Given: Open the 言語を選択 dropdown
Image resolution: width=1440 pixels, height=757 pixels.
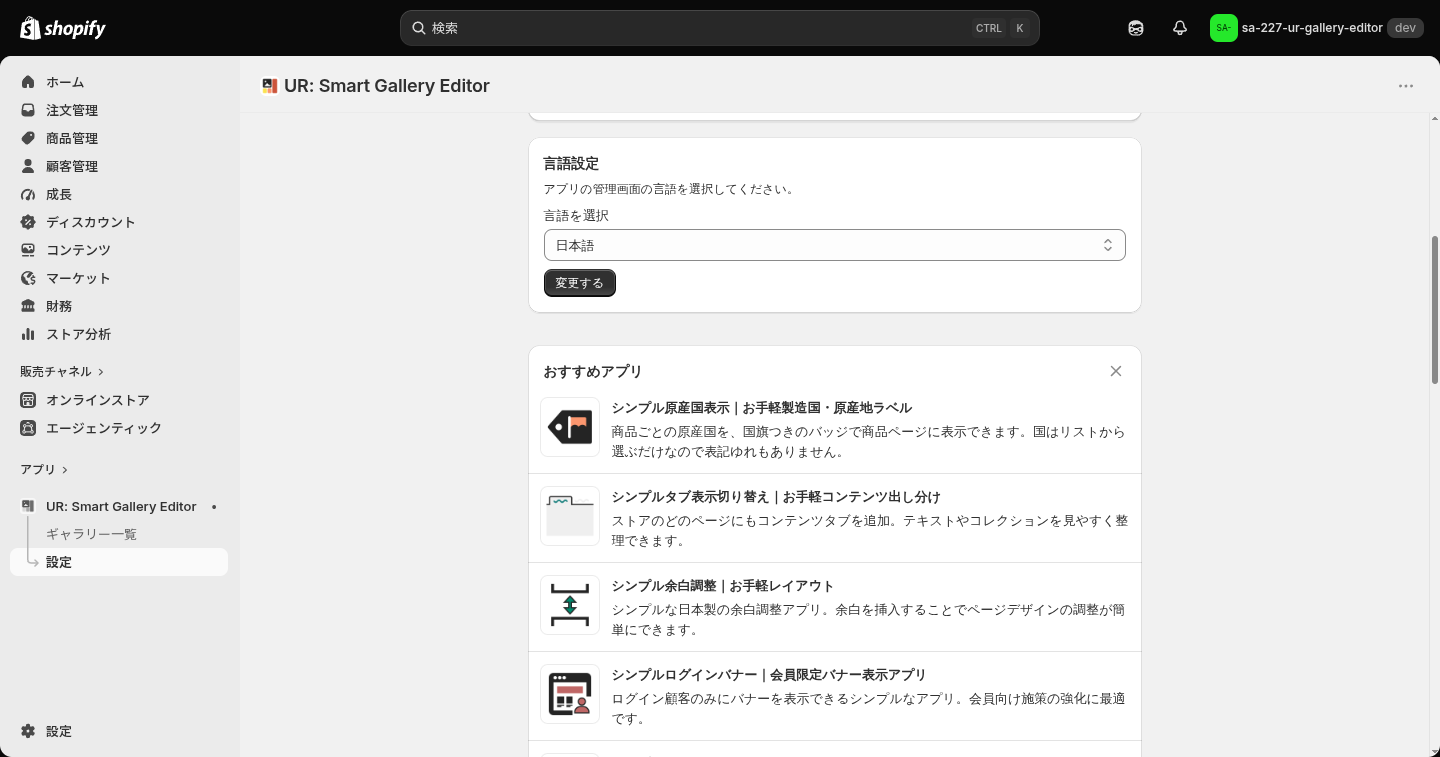Looking at the screenshot, I should coord(835,245).
